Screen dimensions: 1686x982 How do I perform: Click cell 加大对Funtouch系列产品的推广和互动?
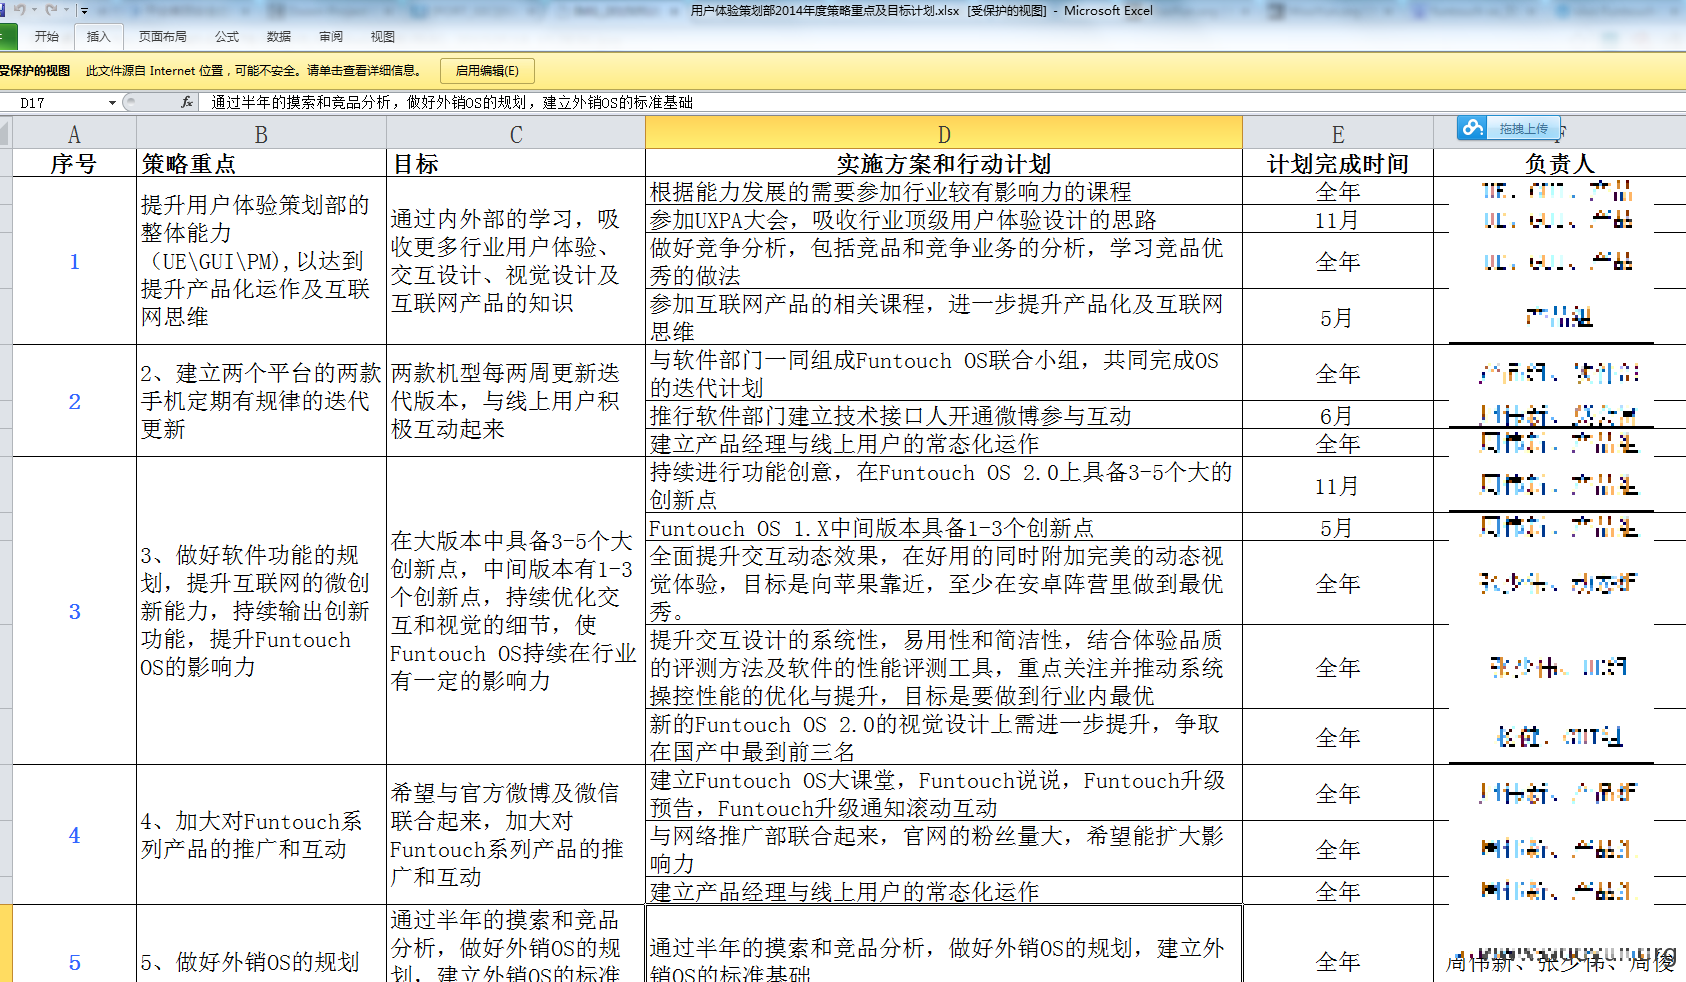261,835
